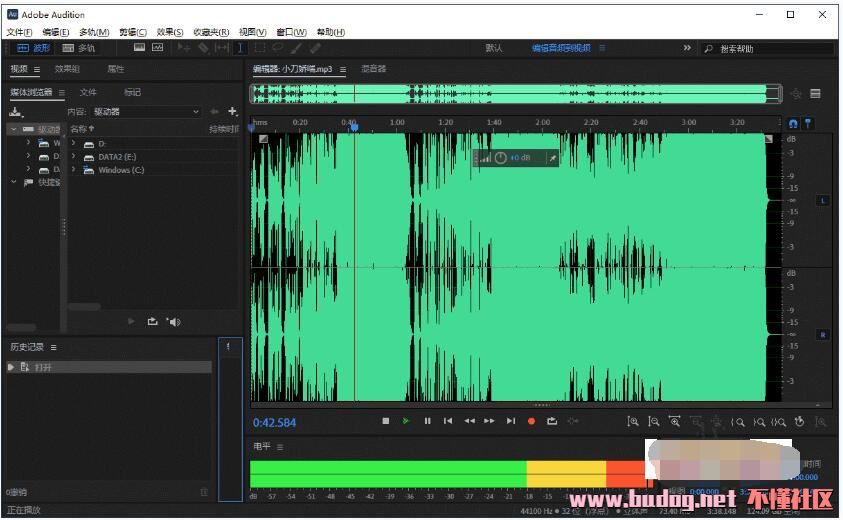Click the red Record button
The width and height of the screenshot is (843, 520).
coord(531,421)
